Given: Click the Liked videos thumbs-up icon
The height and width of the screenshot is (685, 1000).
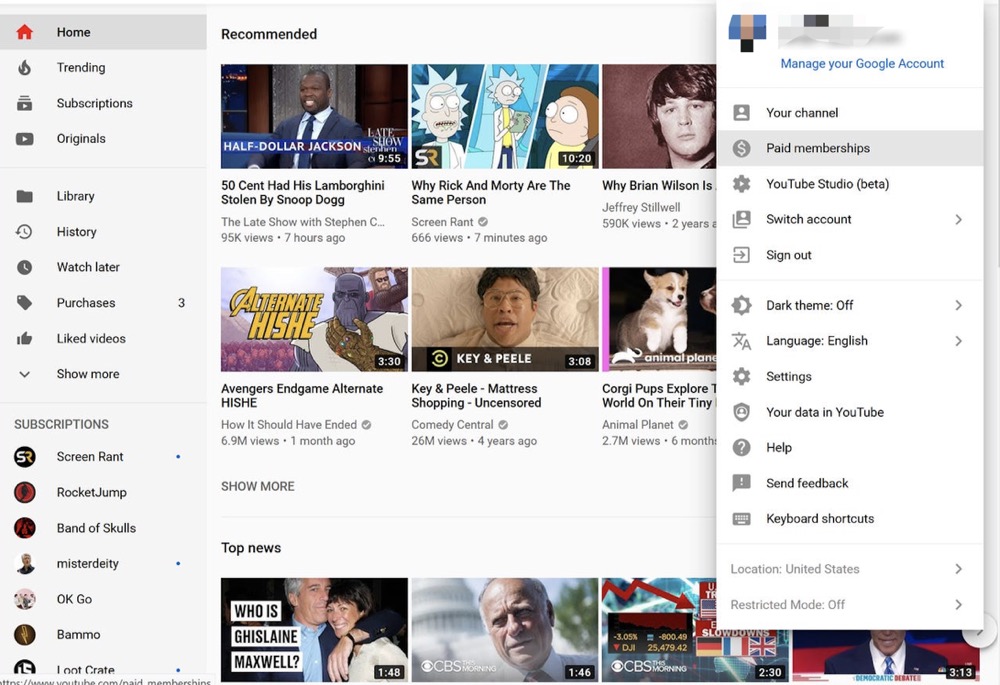Looking at the screenshot, I should (x=25, y=339).
